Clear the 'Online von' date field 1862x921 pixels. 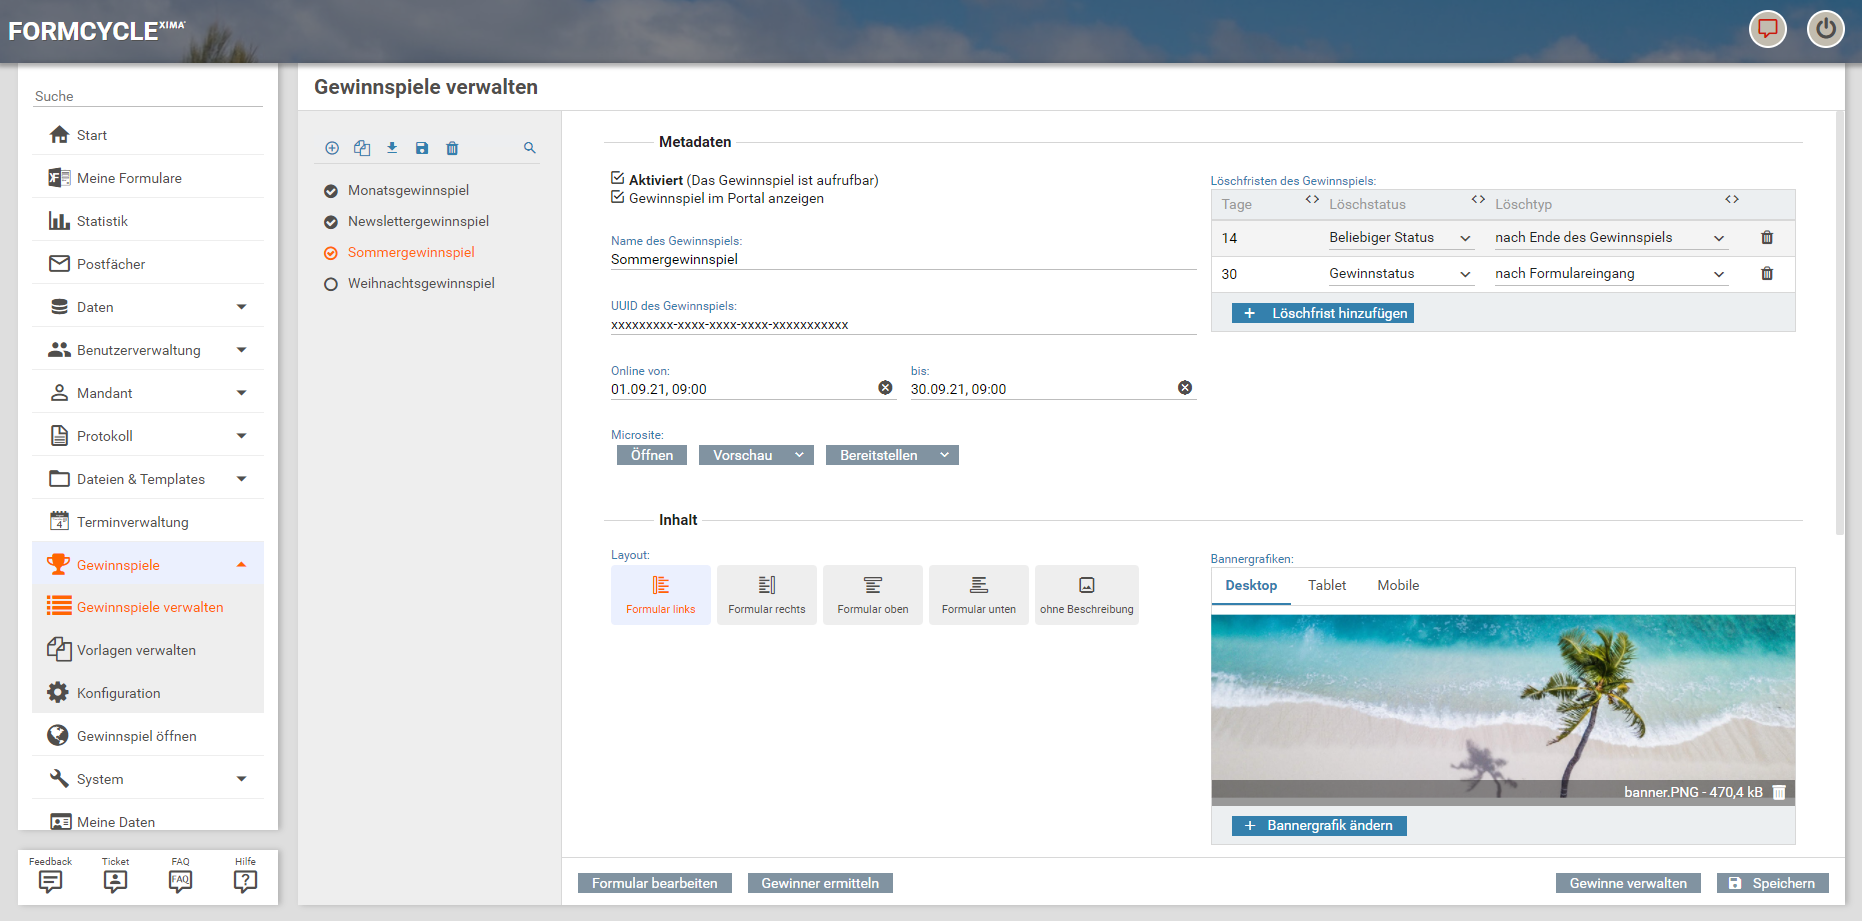tap(885, 388)
